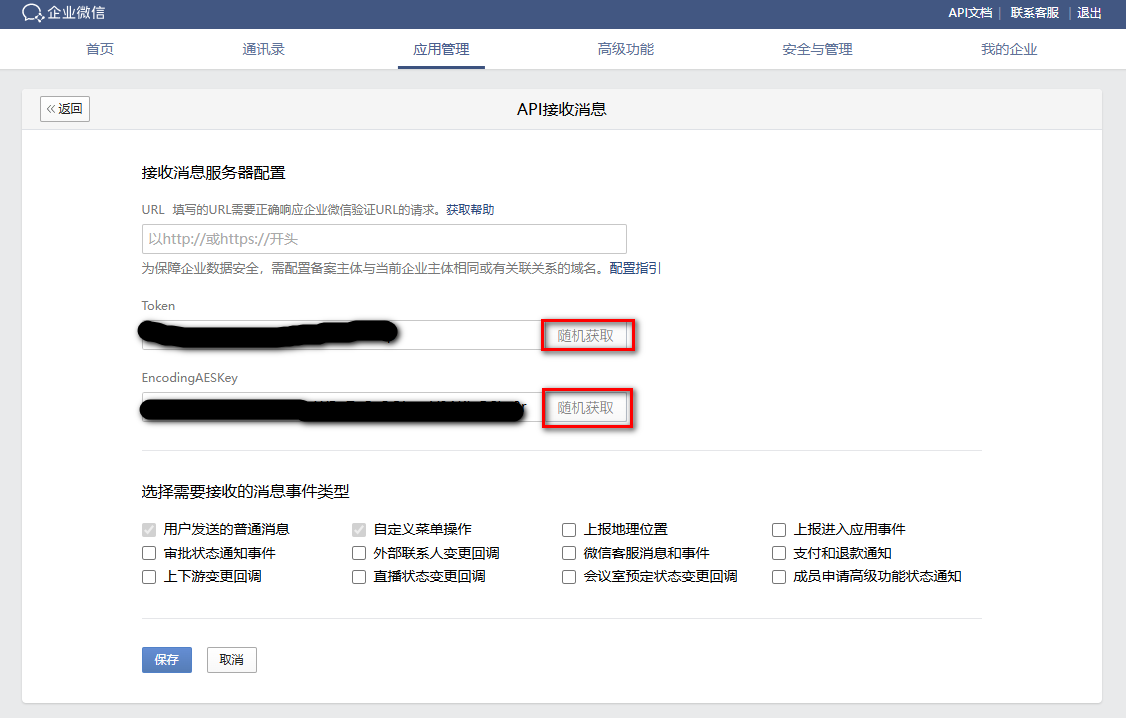Click 退出 to log out

click(x=1089, y=13)
